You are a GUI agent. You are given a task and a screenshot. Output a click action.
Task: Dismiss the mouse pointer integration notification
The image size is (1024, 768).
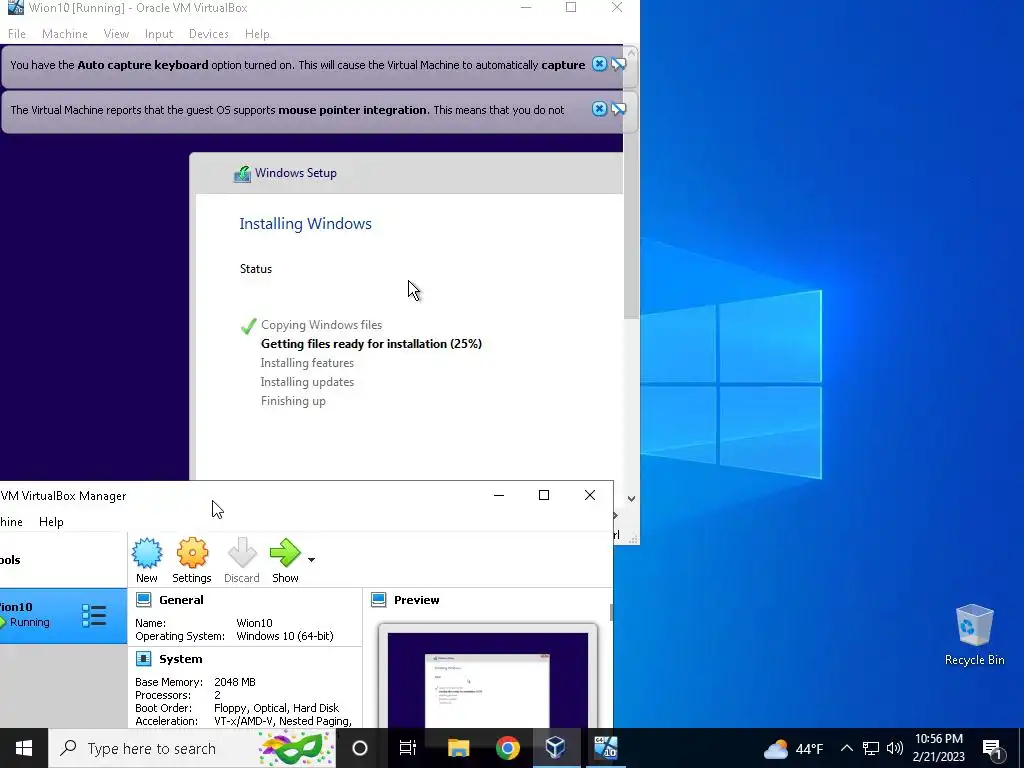599,109
